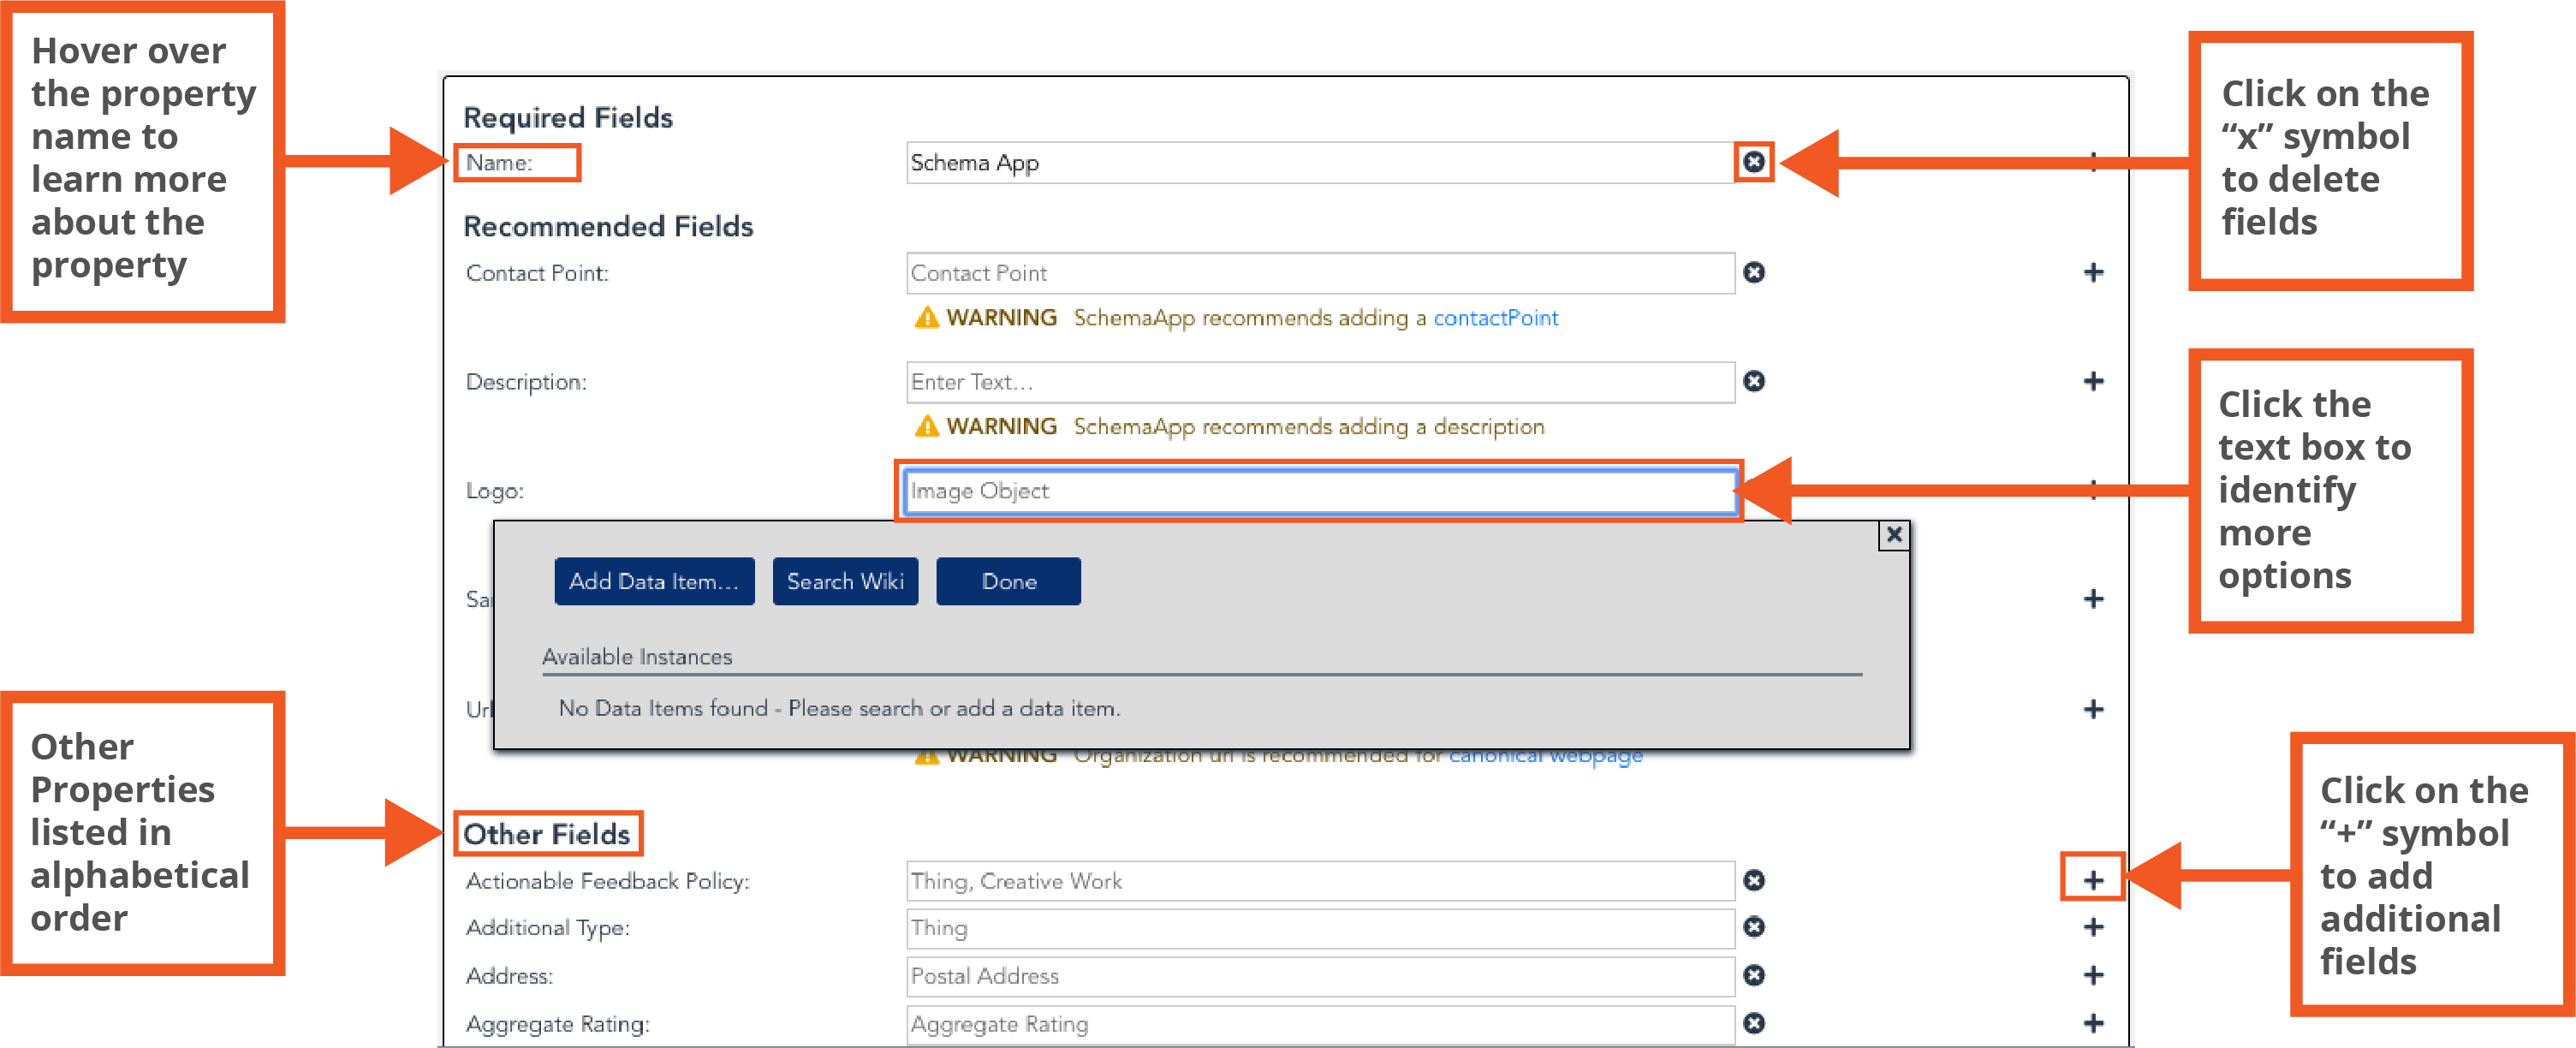The height and width of the screenshot is (1048, 2576).
Task: Remove the Contact Point field with its x icon
Action: pos(1753,272)
